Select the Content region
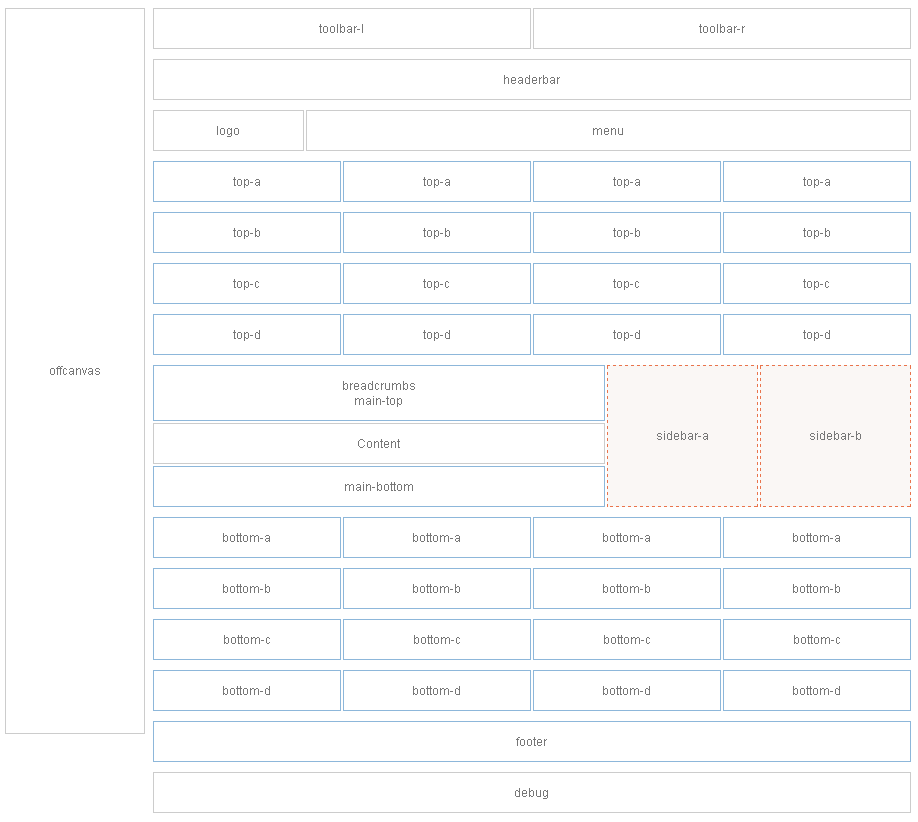Image resolution: width=918 pixels, height=822 pixels. pos(379,443)
